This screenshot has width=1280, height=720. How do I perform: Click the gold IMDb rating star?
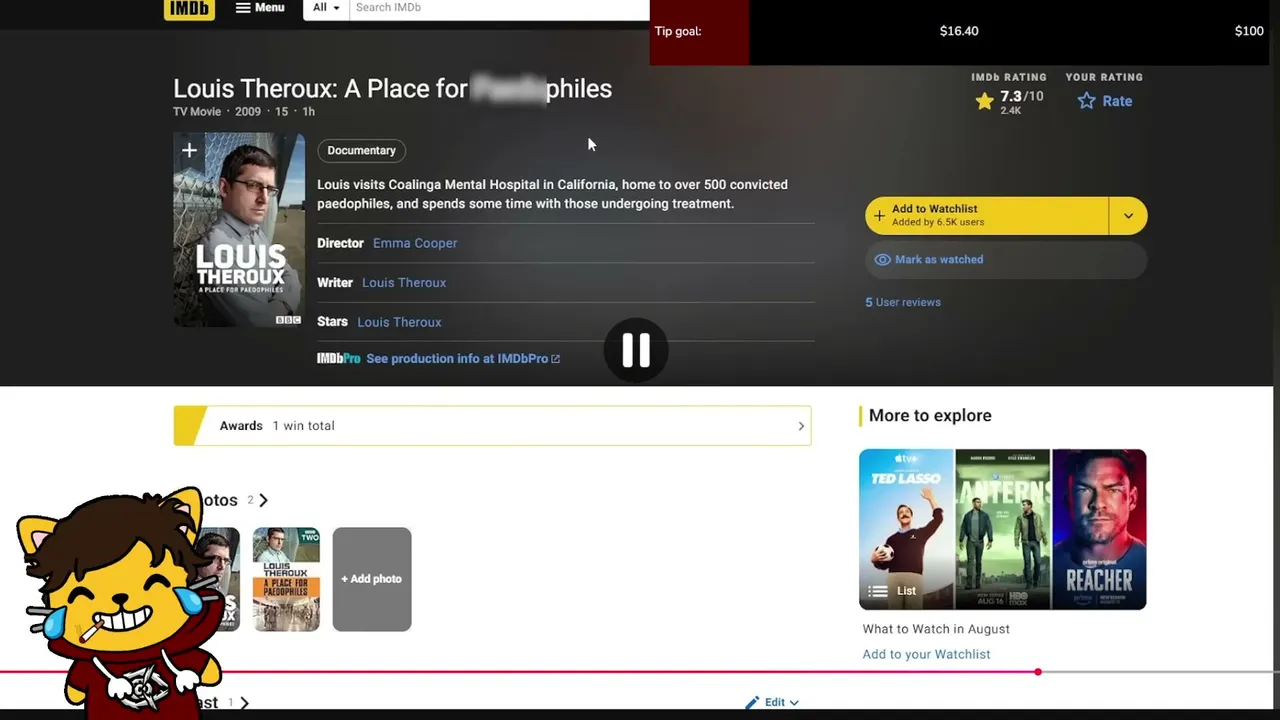point(985,101)
